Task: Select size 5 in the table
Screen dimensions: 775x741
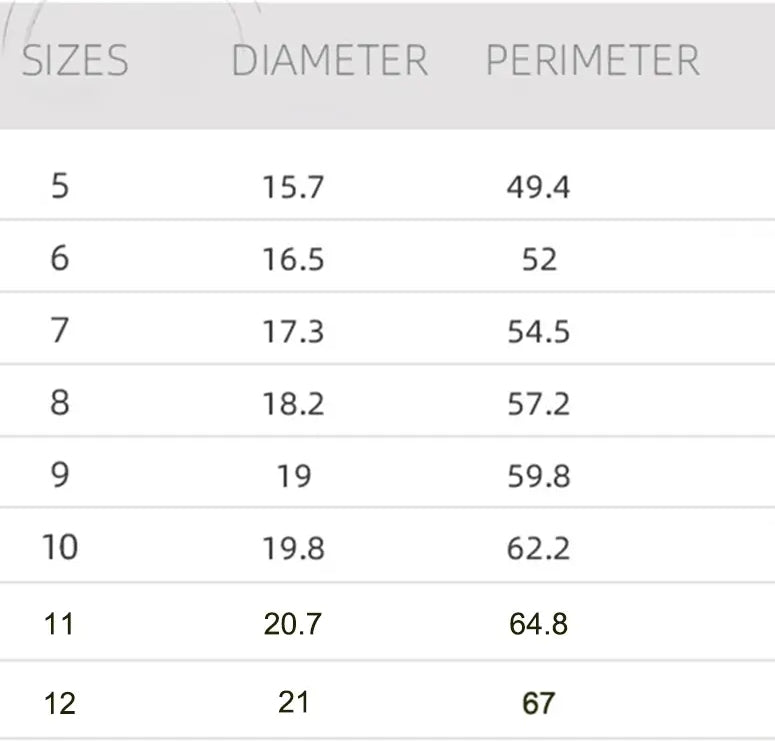Action: point(60,186)
